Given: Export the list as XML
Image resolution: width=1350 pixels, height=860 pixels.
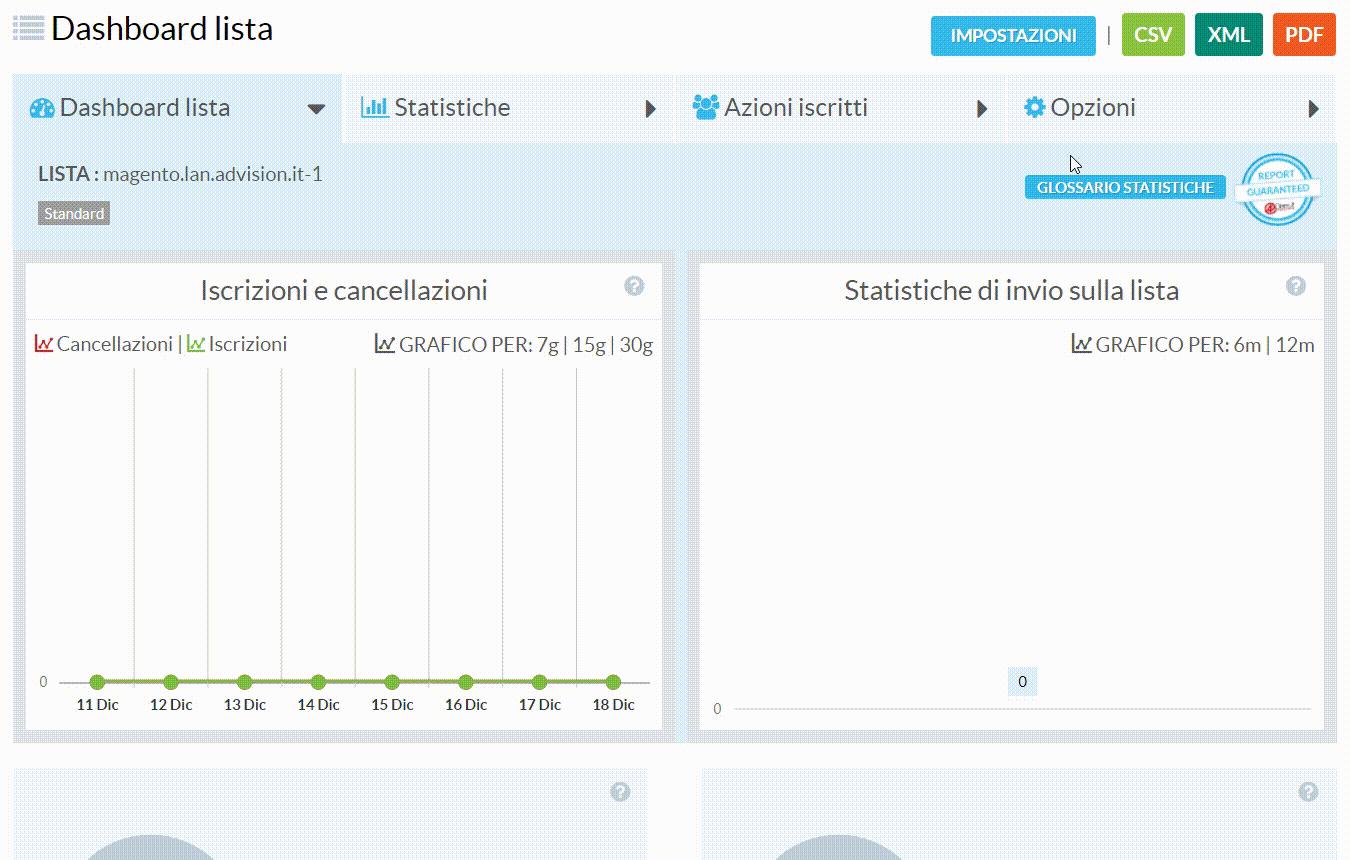Looking at the screenshot, I should [x=1229, y=35].
